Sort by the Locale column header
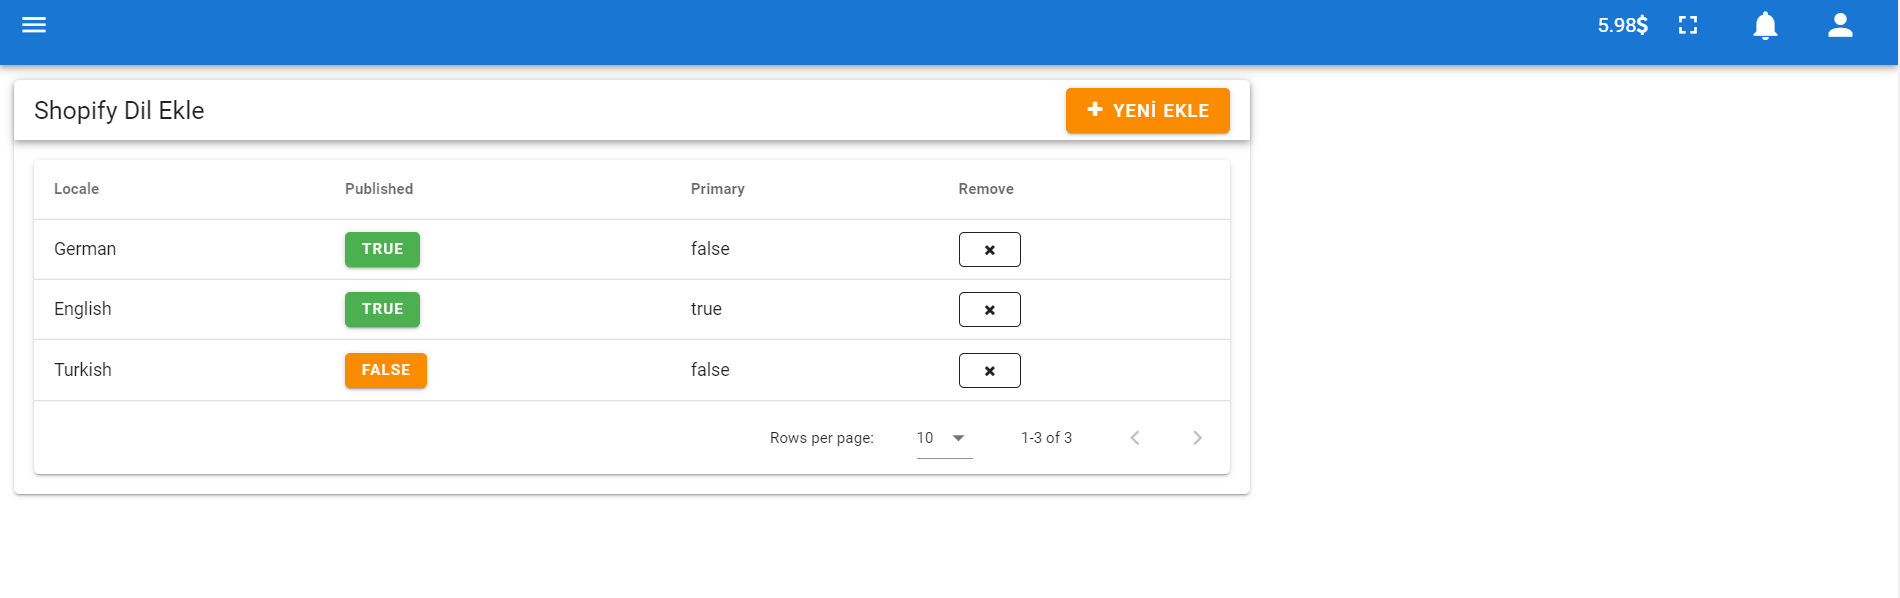The height and width of the screenshot is (598, 1900). coord(76,189)
